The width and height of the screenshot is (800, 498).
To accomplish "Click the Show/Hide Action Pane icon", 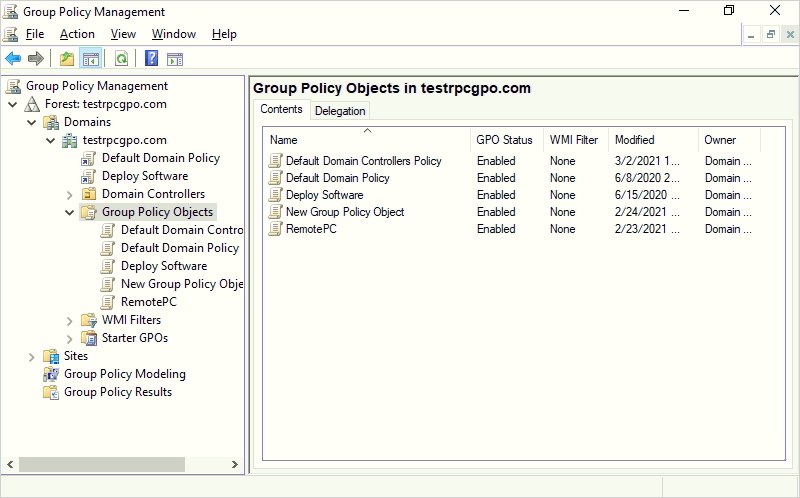I will click(x=175, y=59).
